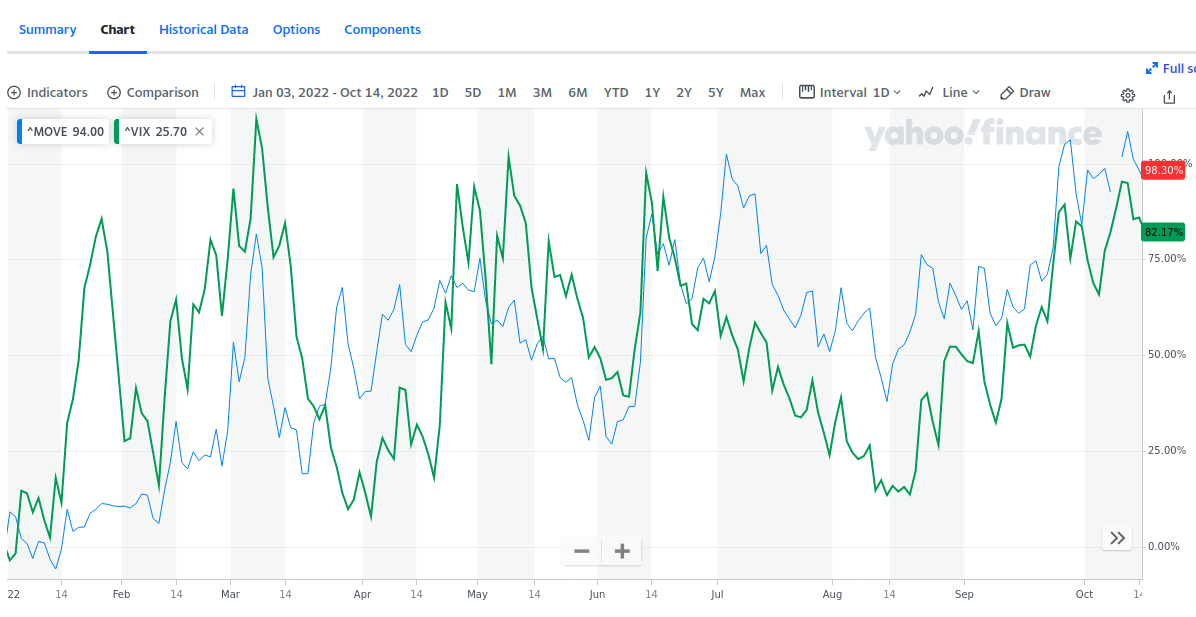Click the share chart icon

[1169, 96]
